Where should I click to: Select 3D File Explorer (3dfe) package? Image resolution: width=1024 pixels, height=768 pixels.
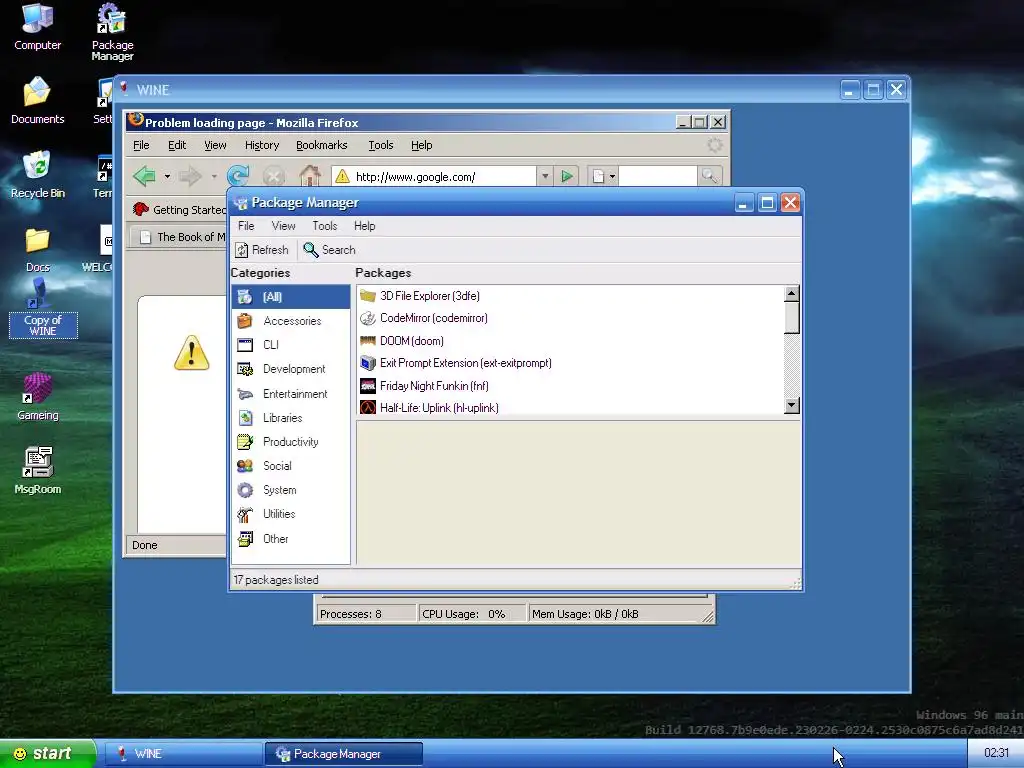click(x=570, y=296)
